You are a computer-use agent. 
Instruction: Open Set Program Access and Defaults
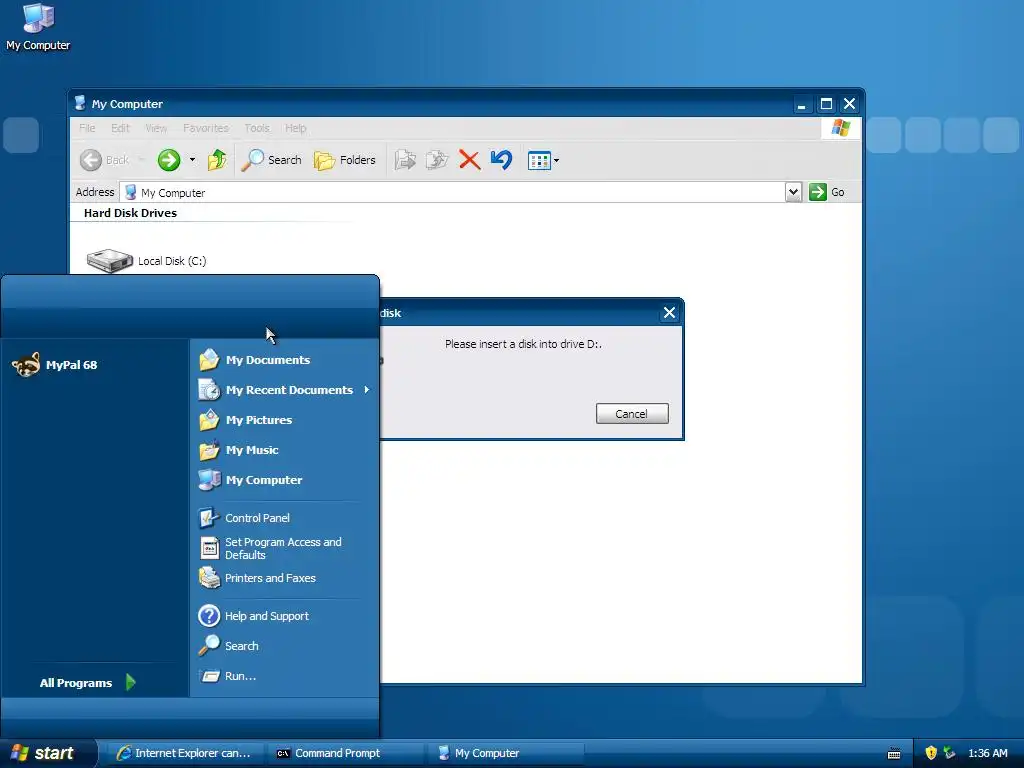(x=270, y=549)
